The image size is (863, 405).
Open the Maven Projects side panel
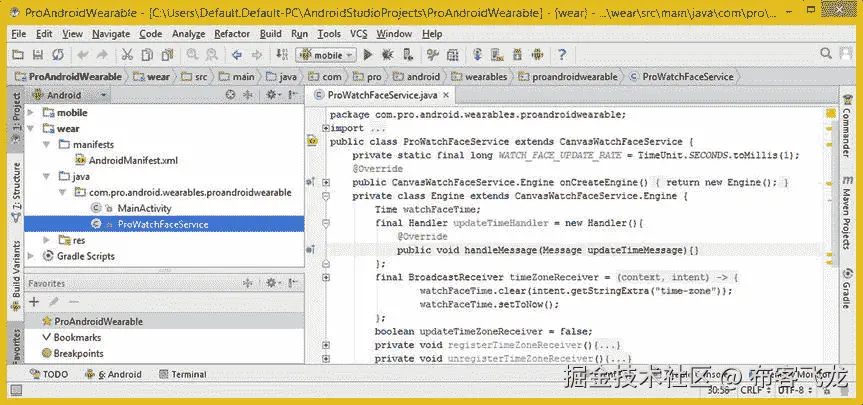tap(848, 212)
